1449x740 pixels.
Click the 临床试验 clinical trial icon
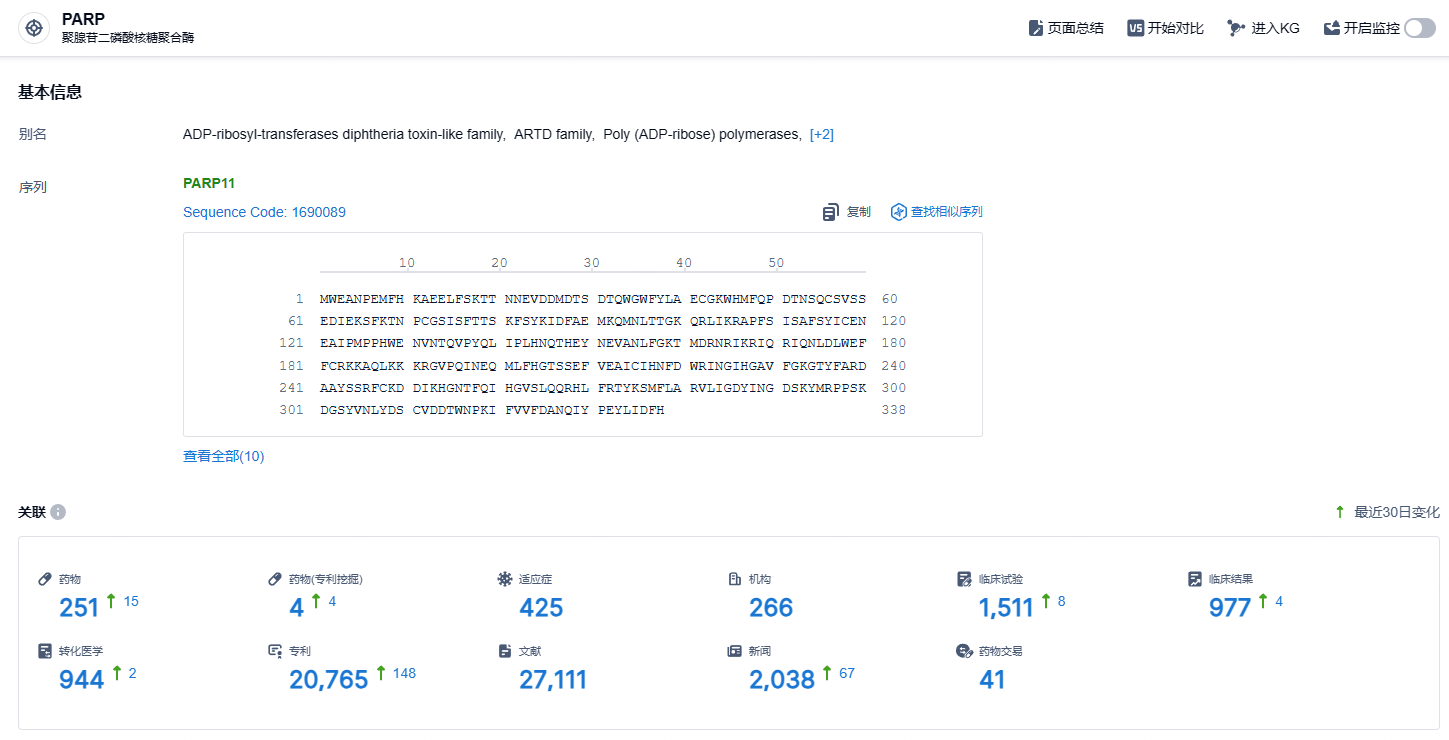(x=964, y=579)
